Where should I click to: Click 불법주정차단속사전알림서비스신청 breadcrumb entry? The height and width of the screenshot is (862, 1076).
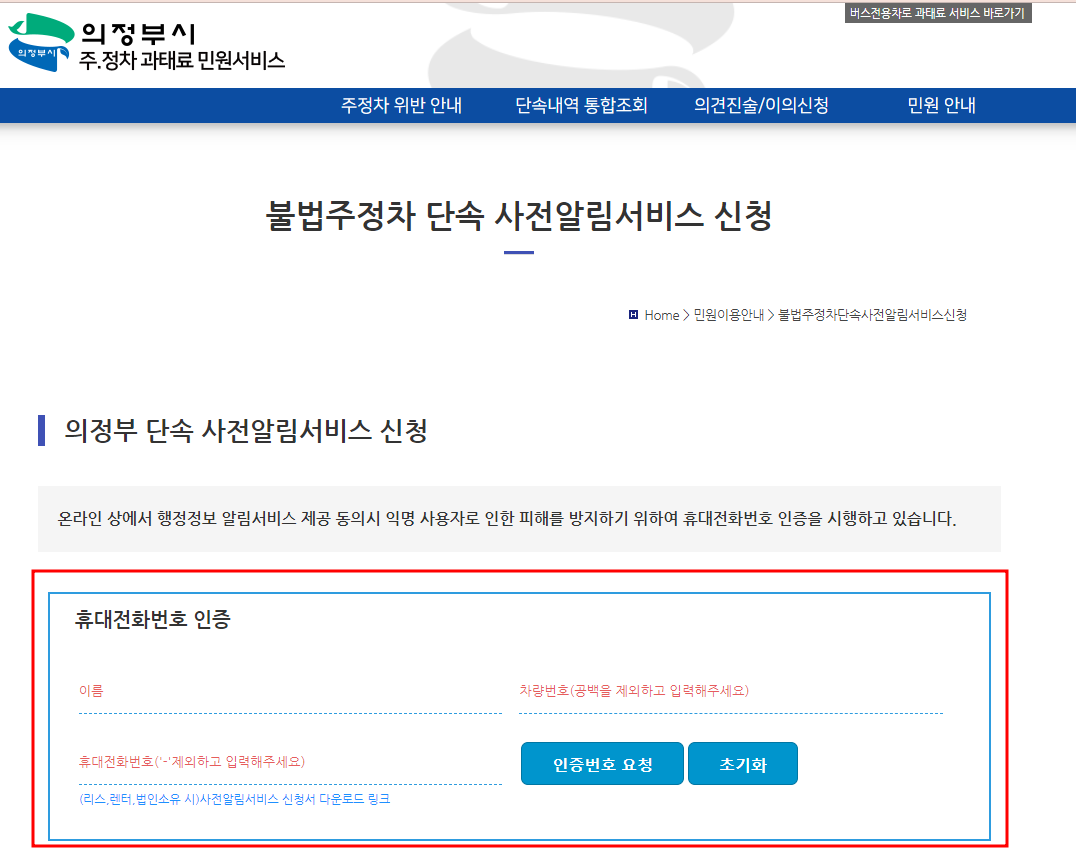click(x=871, y=314)
